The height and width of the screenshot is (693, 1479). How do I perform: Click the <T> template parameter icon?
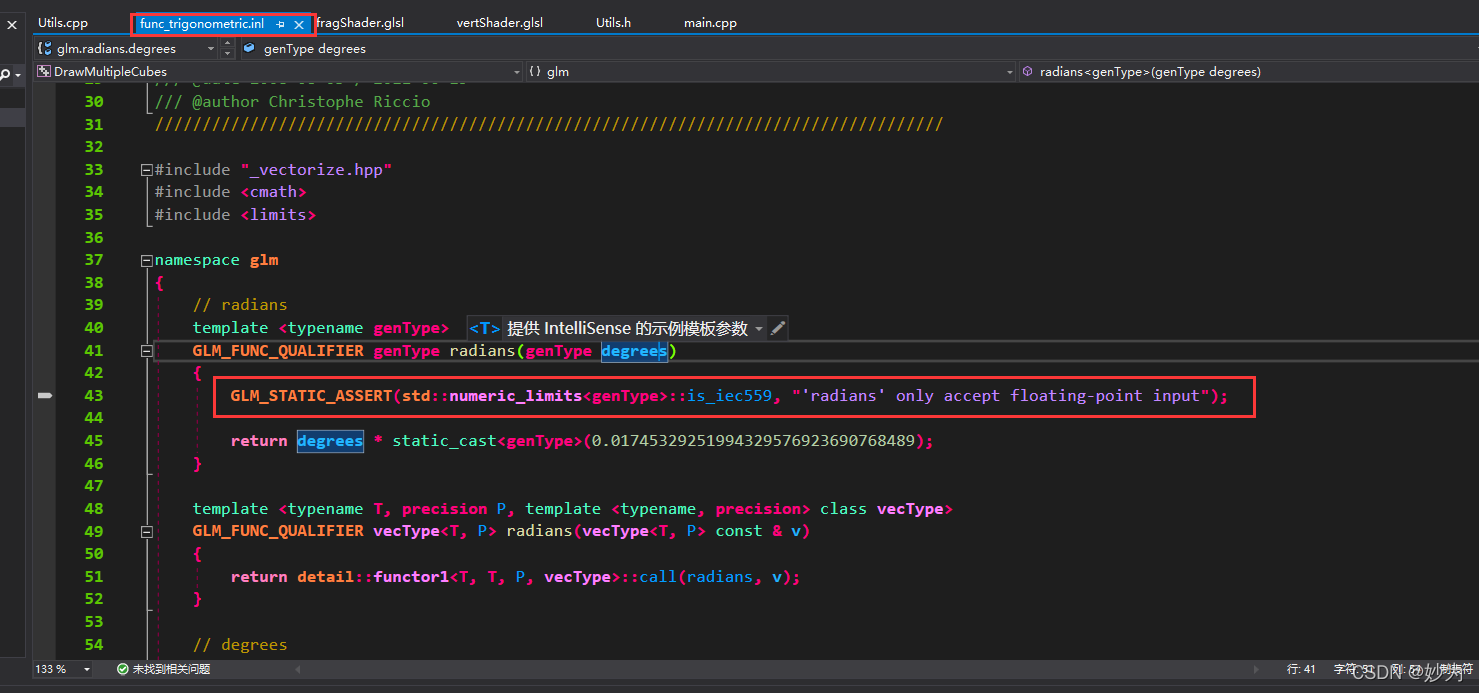pos(485,328)
